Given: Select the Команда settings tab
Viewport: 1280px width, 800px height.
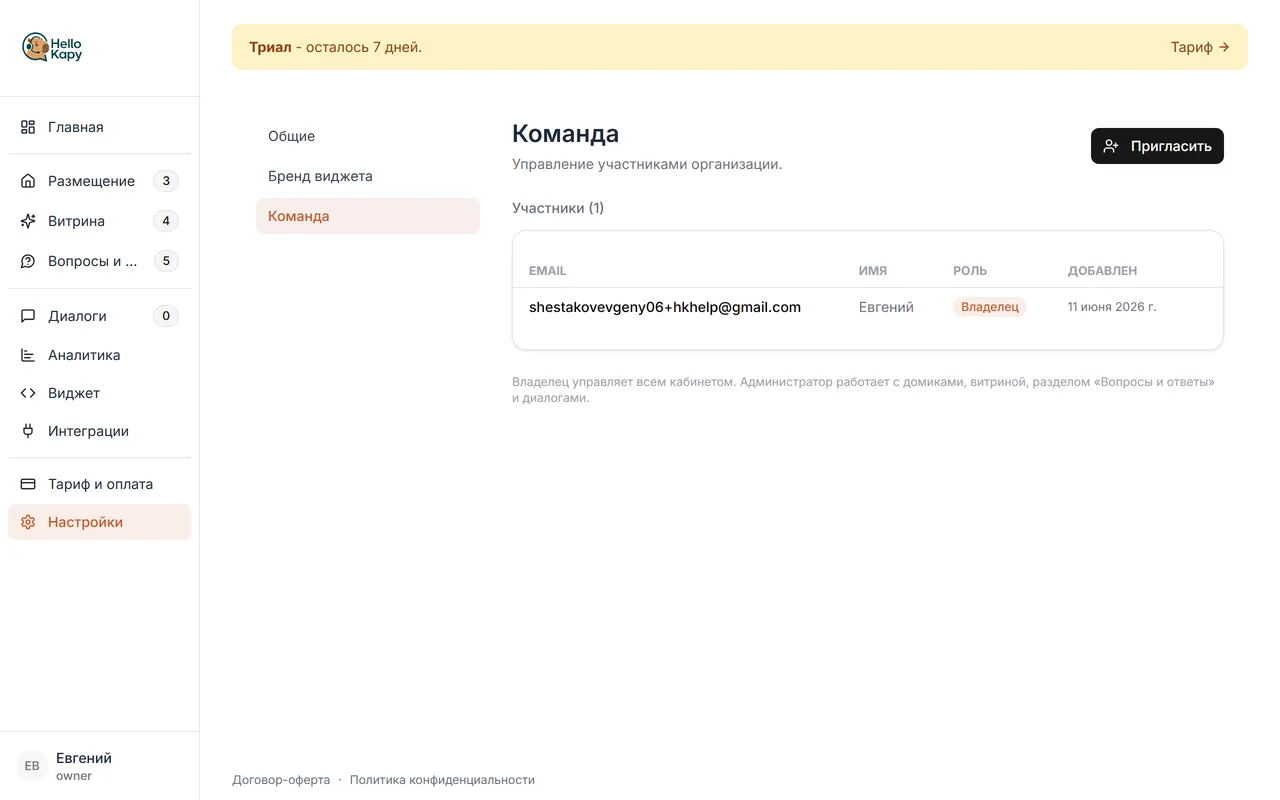Looking at the screenshot, I should [x=368, y=216].
